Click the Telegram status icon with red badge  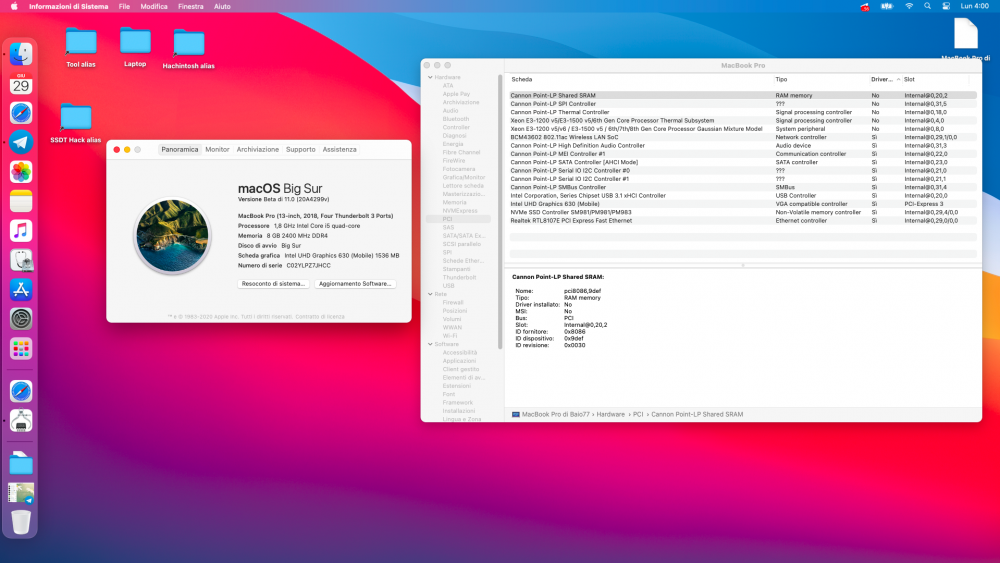pyautogui.click(x=865, y=6)
